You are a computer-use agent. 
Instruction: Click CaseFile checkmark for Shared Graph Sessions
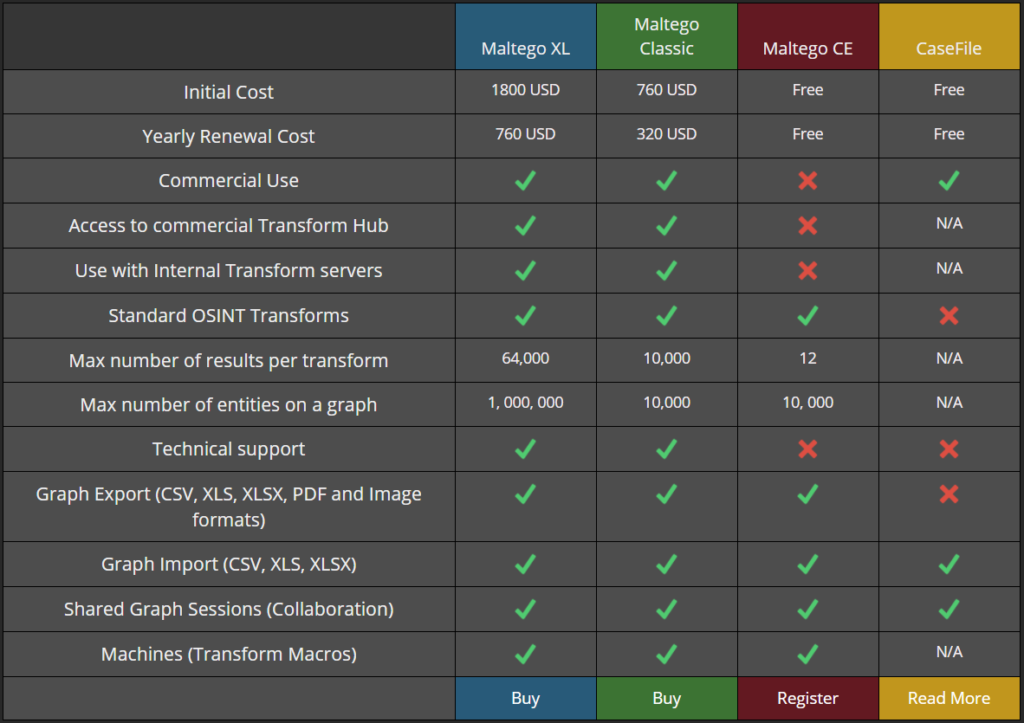(x=949, y=608)
